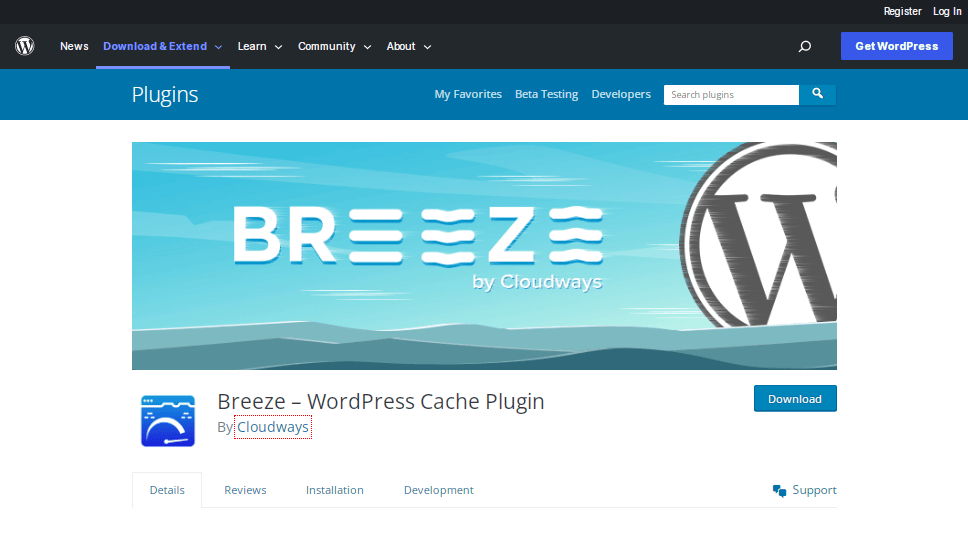968x539 pixels.
Task: Switch to the Development tab
Action: 438,490
